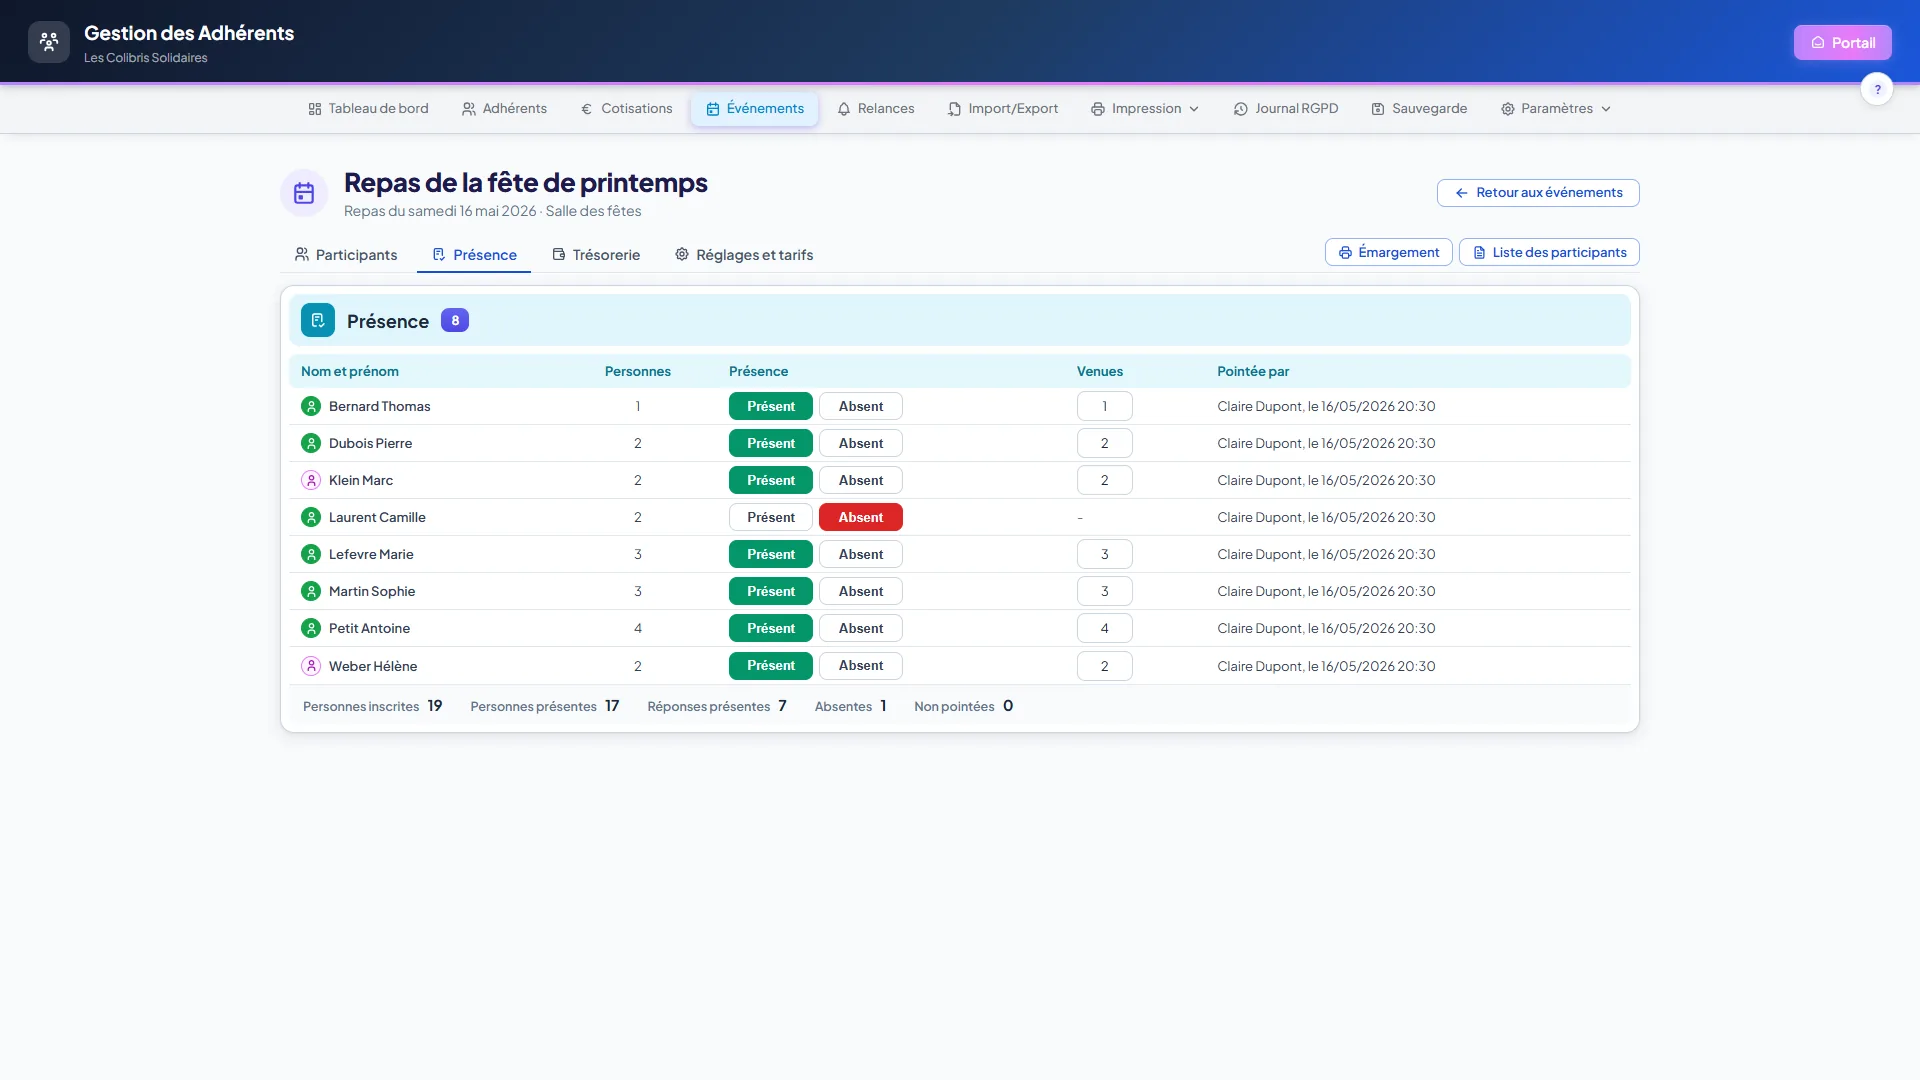Open Journal RGPD
The image size is (1920, 1080).
1286,109
